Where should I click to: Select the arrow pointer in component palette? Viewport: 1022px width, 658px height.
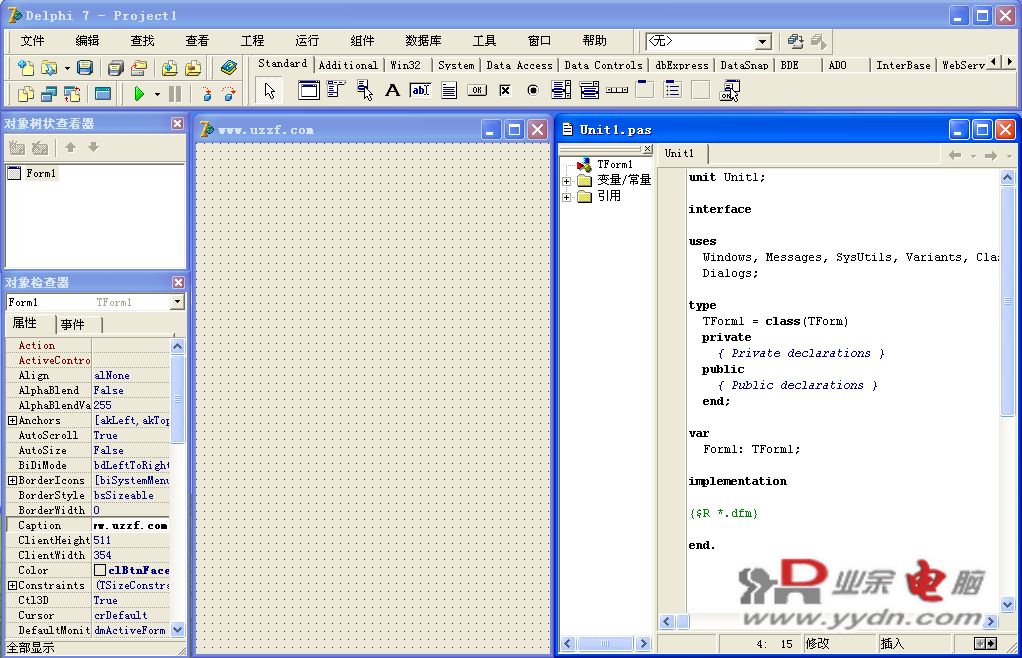pyautogui.click(x=269, y=90)
